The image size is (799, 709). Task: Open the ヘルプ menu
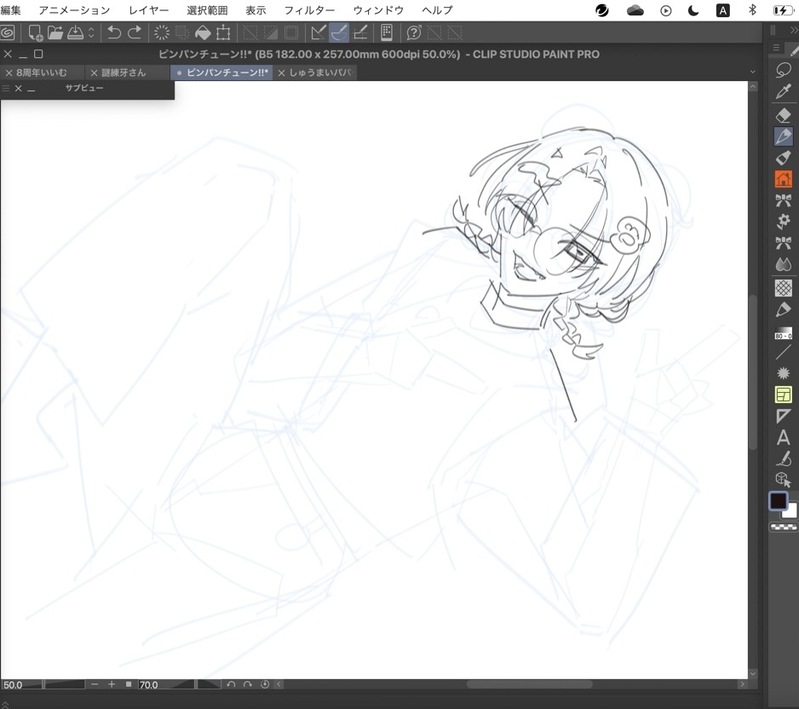pyautogui.click(x=437, y=10)
